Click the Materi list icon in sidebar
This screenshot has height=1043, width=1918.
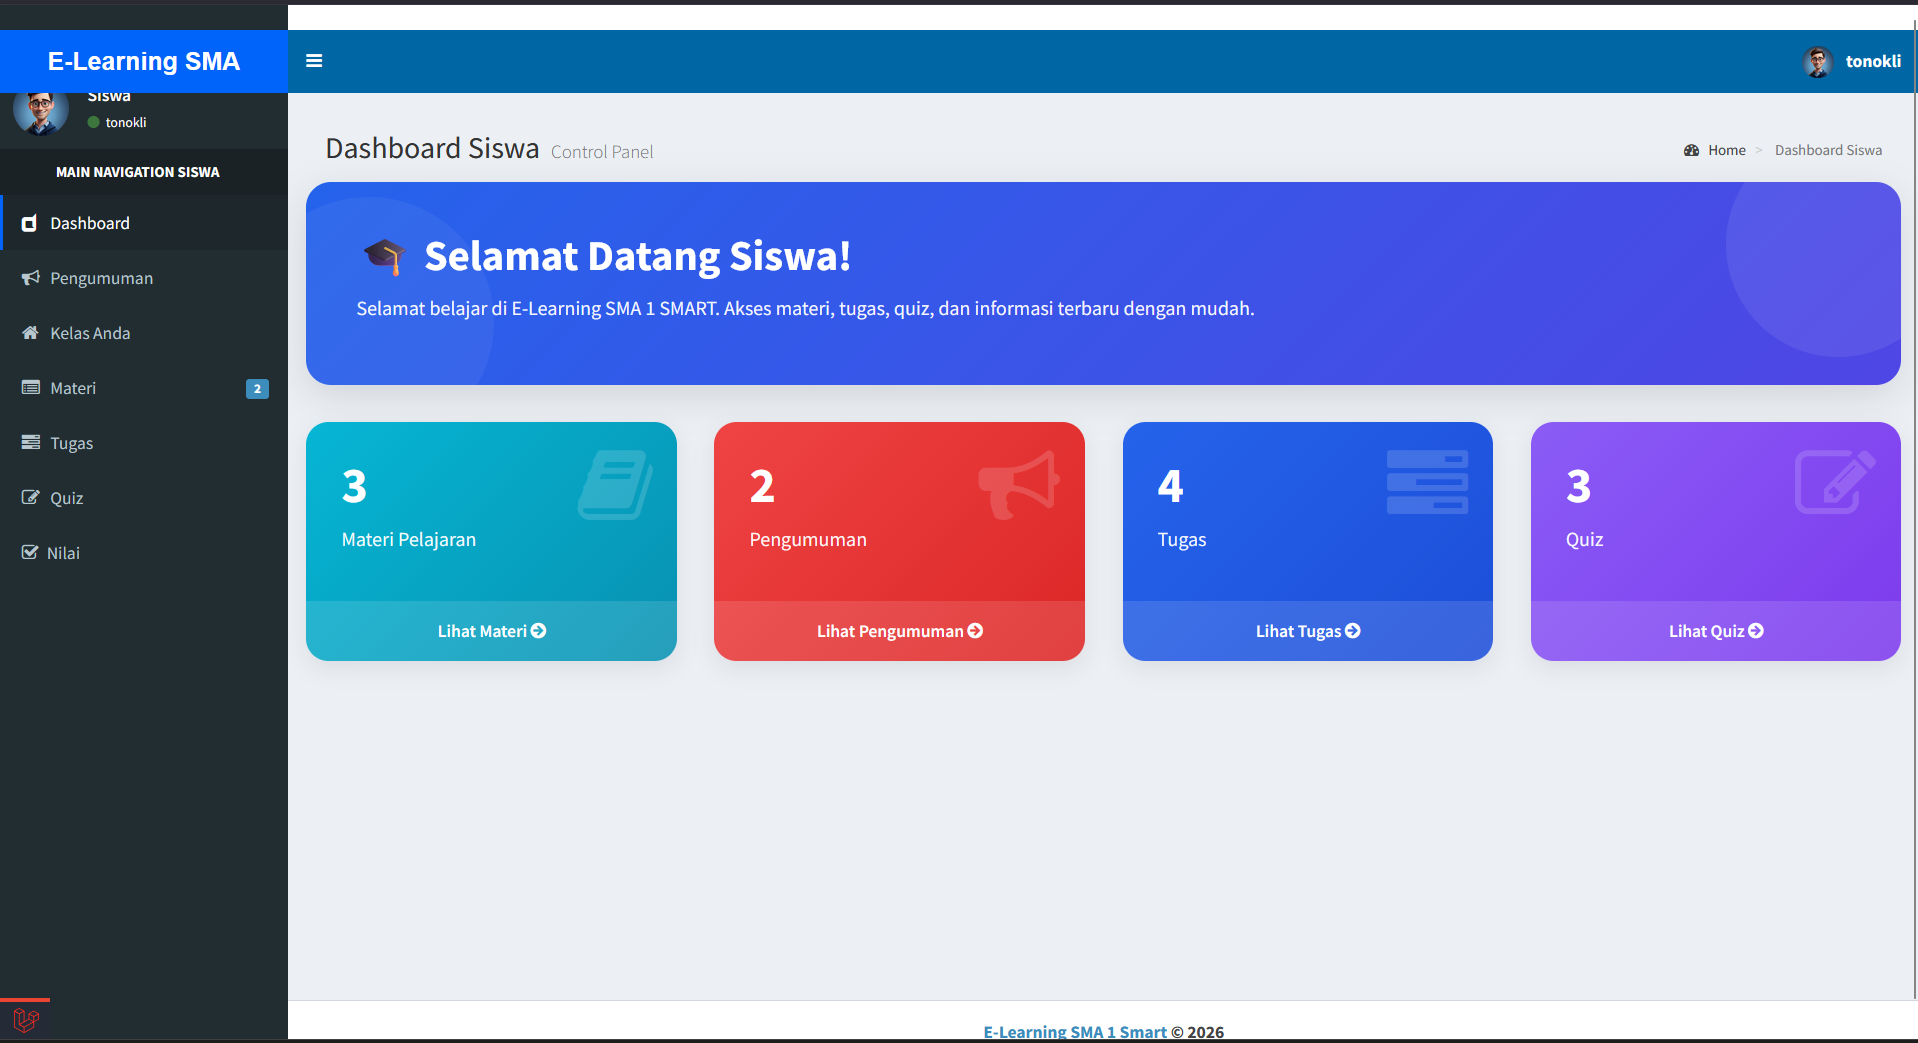point(31,388)
